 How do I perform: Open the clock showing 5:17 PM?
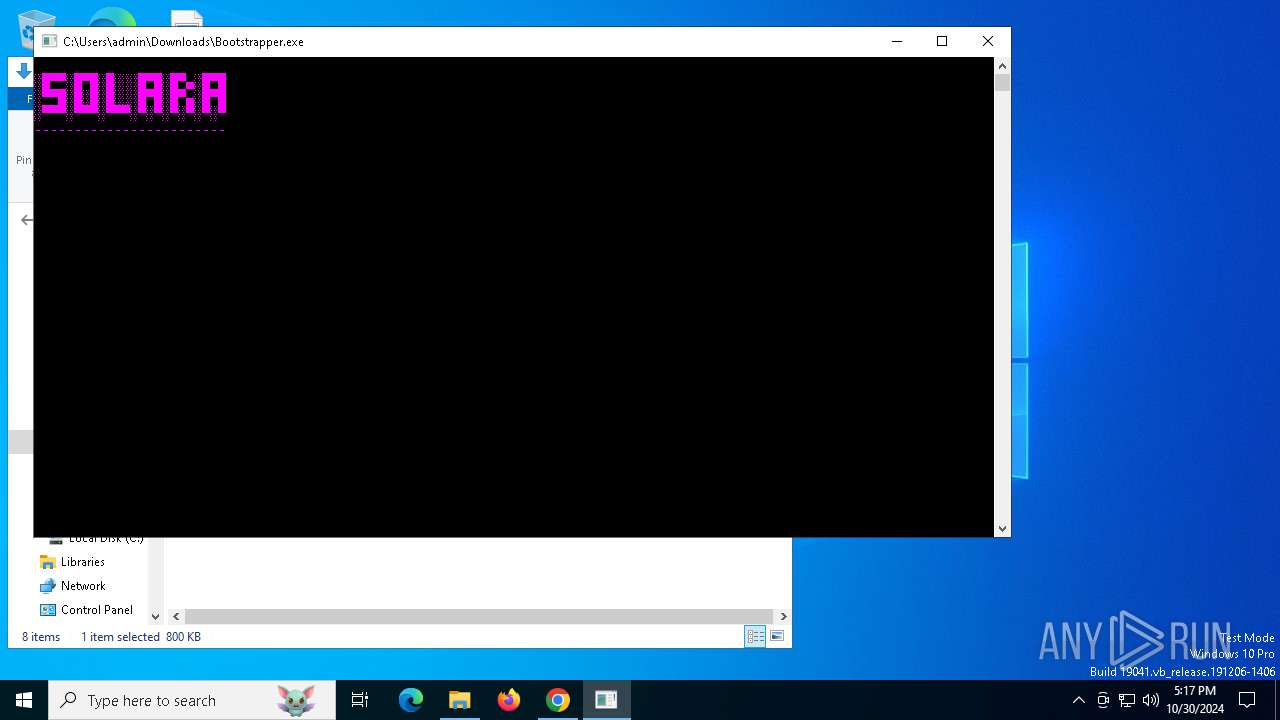click(x=1195, y=700)
